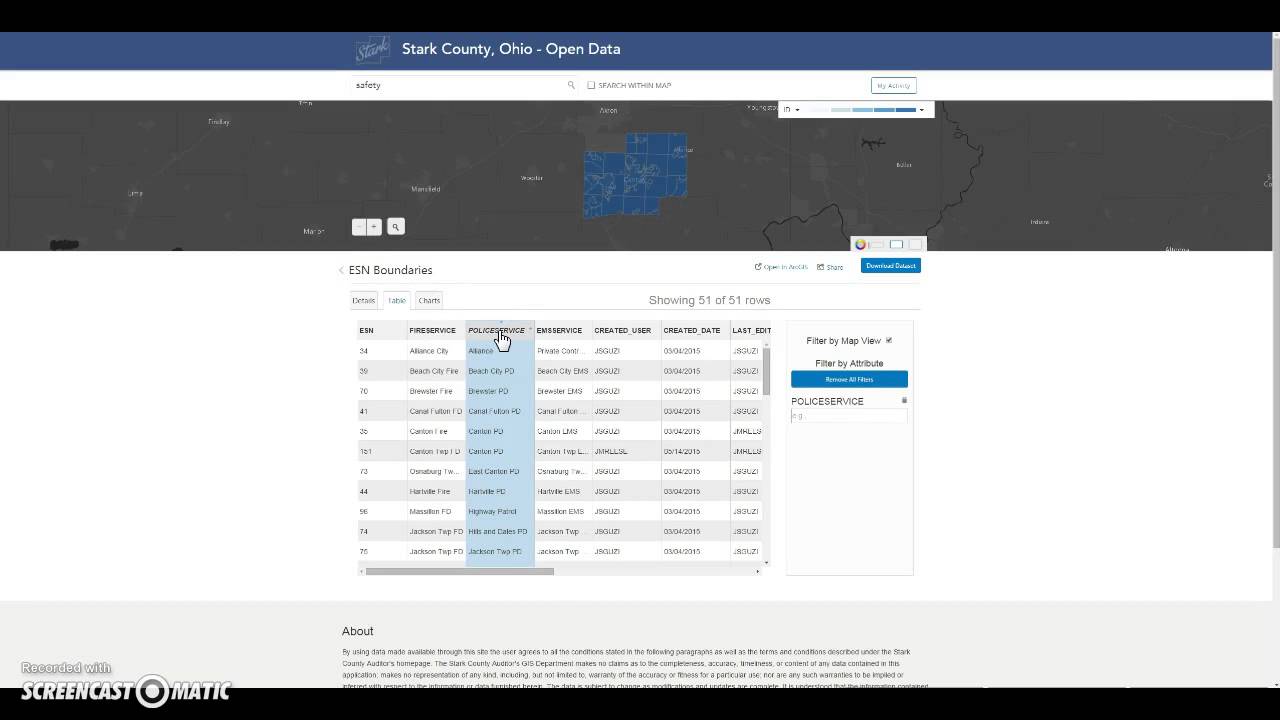Switch to the Table tab

[397, 300]
